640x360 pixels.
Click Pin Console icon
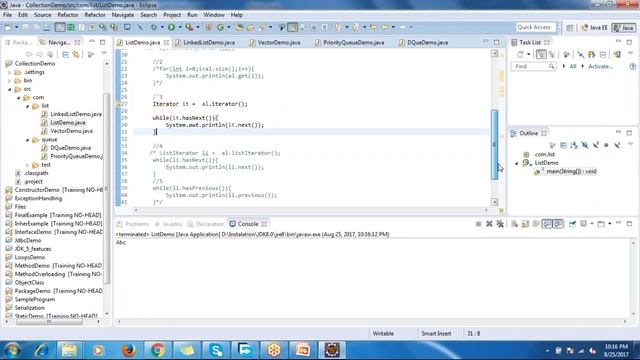point(572,224)
